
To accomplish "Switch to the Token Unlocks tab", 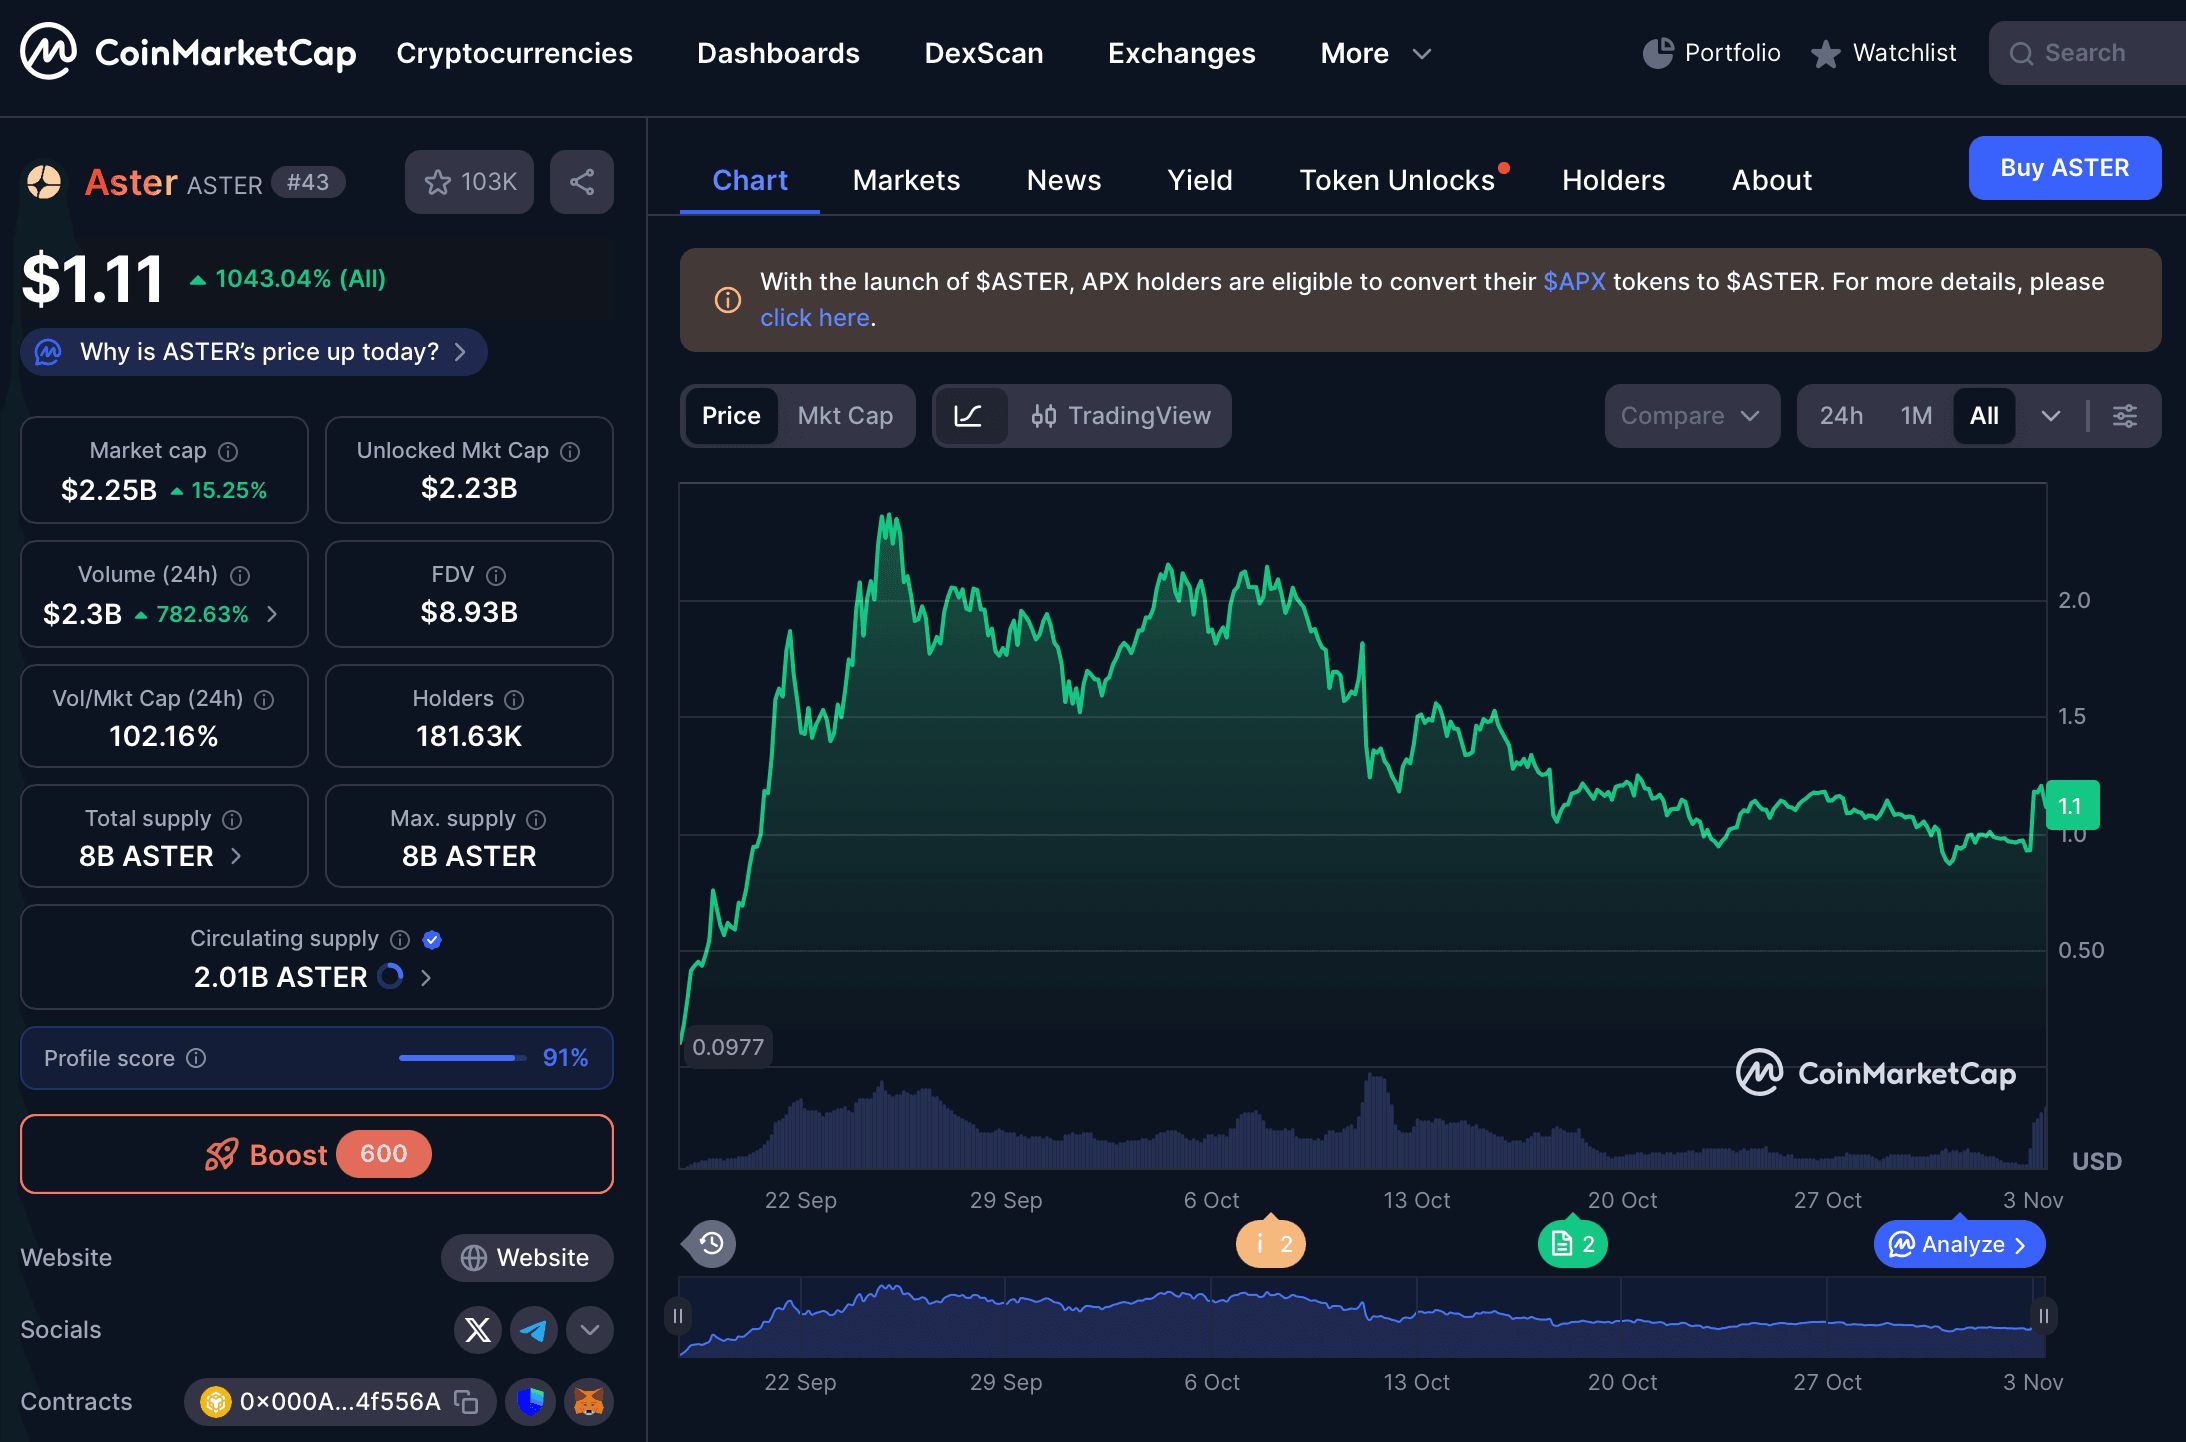I will tap(1397, 180).
